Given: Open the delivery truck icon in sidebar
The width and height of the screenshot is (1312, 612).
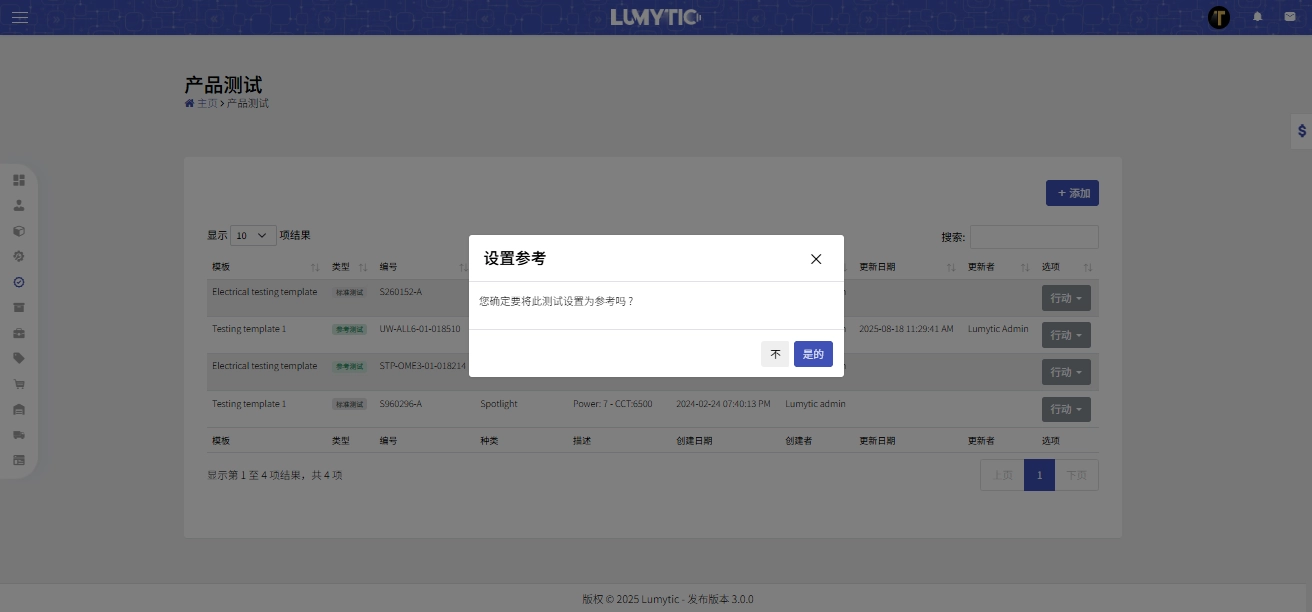Looking at the screenshot, I should [19, 435].
